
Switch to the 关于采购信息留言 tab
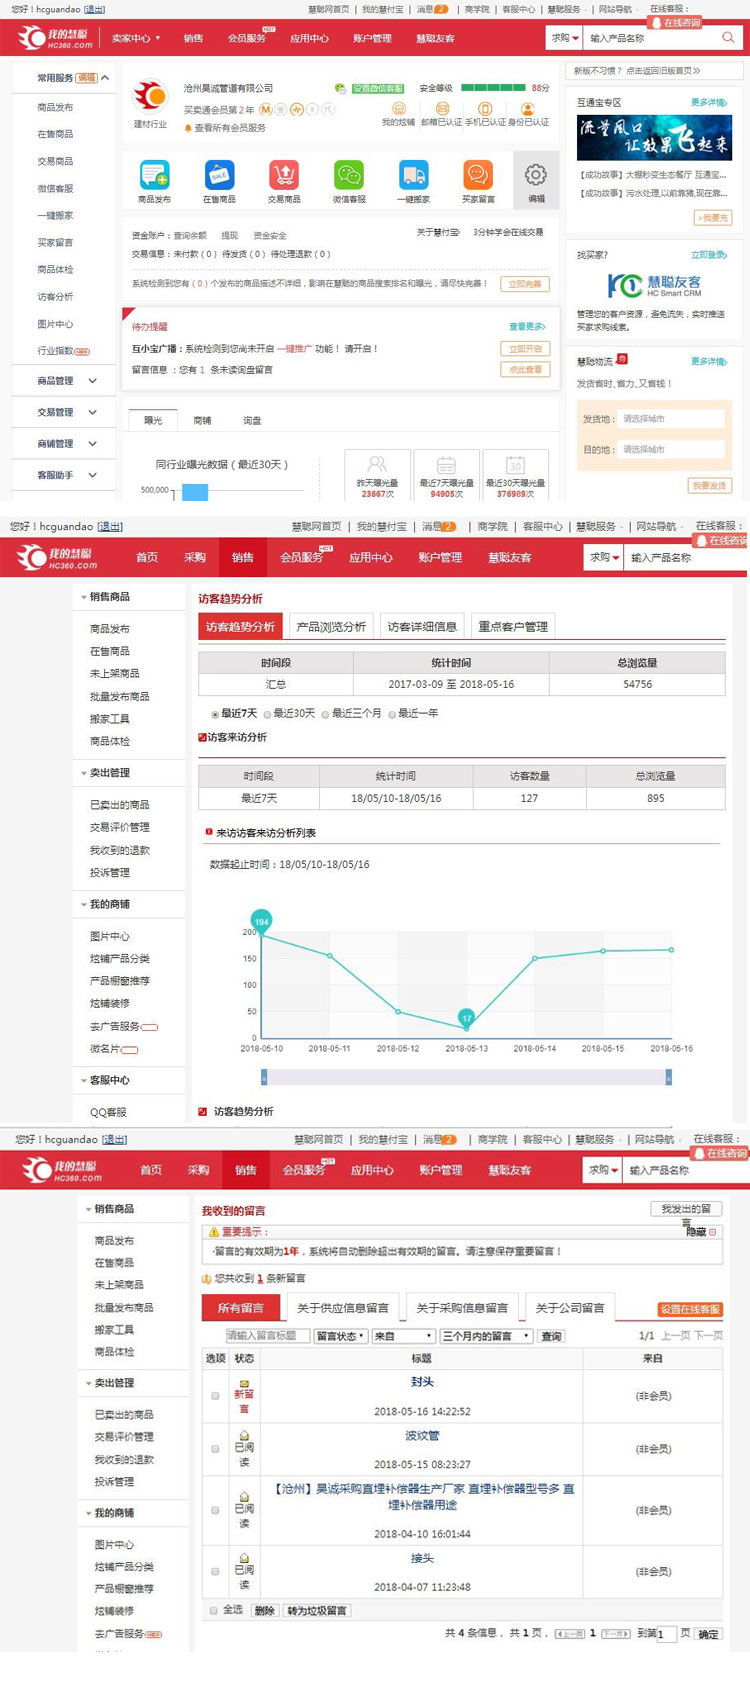point(462,1308)
